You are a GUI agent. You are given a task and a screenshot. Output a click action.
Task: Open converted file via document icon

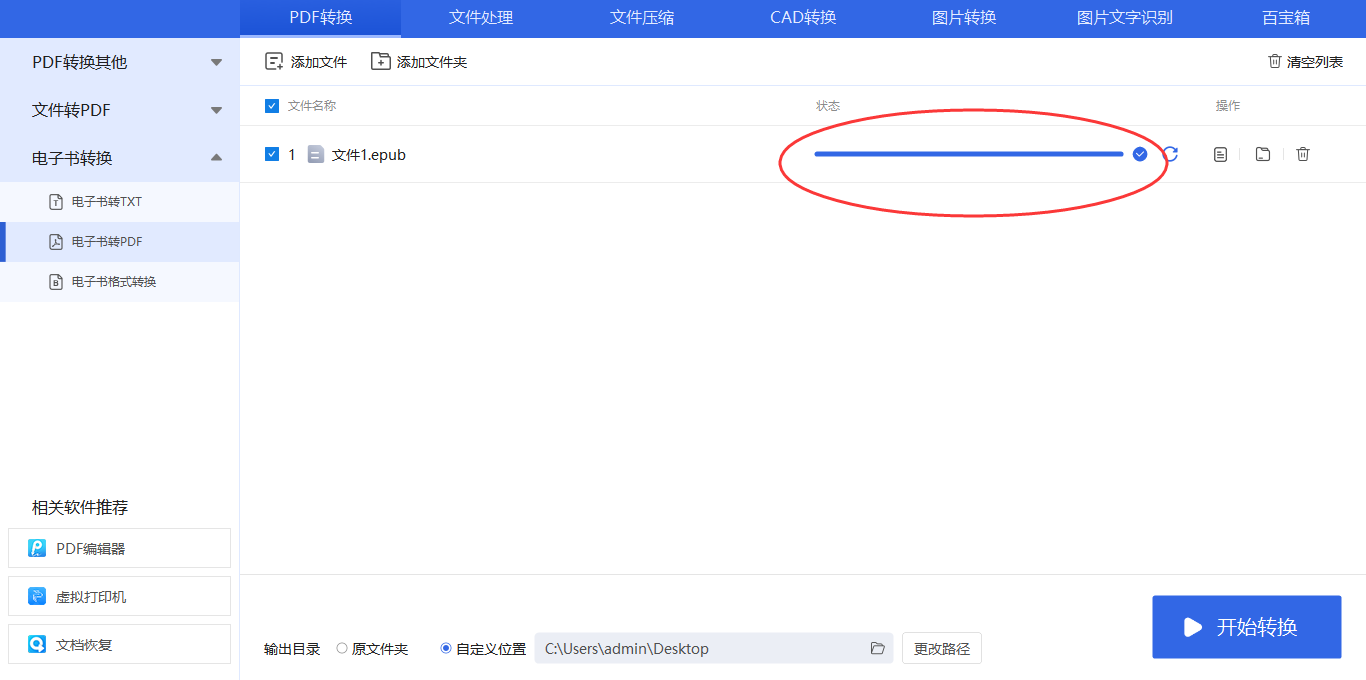1220,154
